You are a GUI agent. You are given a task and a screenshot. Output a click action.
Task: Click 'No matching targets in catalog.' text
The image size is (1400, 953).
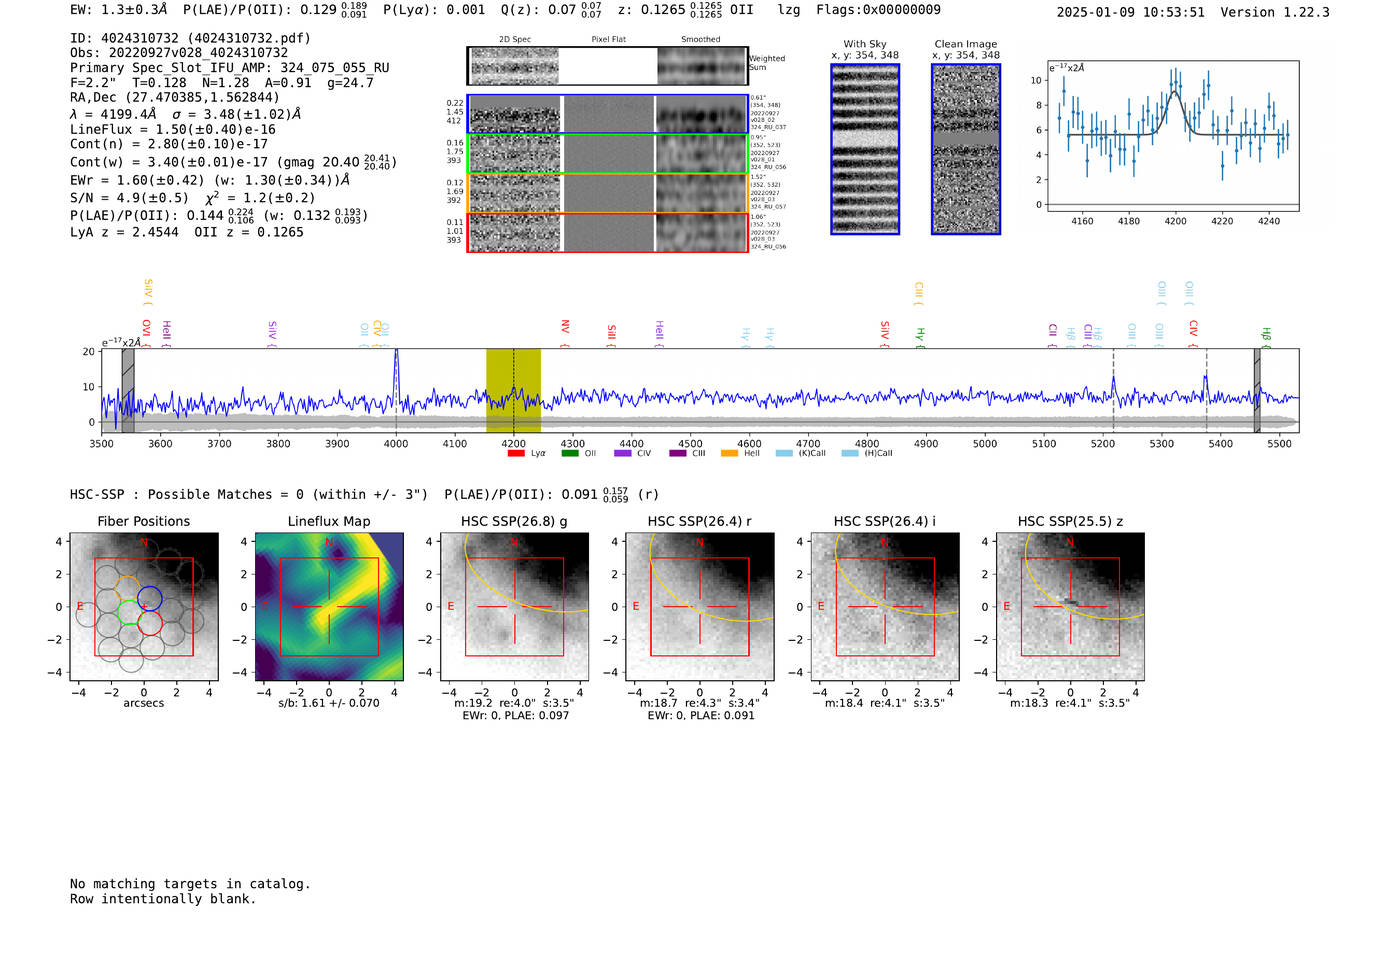190,884
